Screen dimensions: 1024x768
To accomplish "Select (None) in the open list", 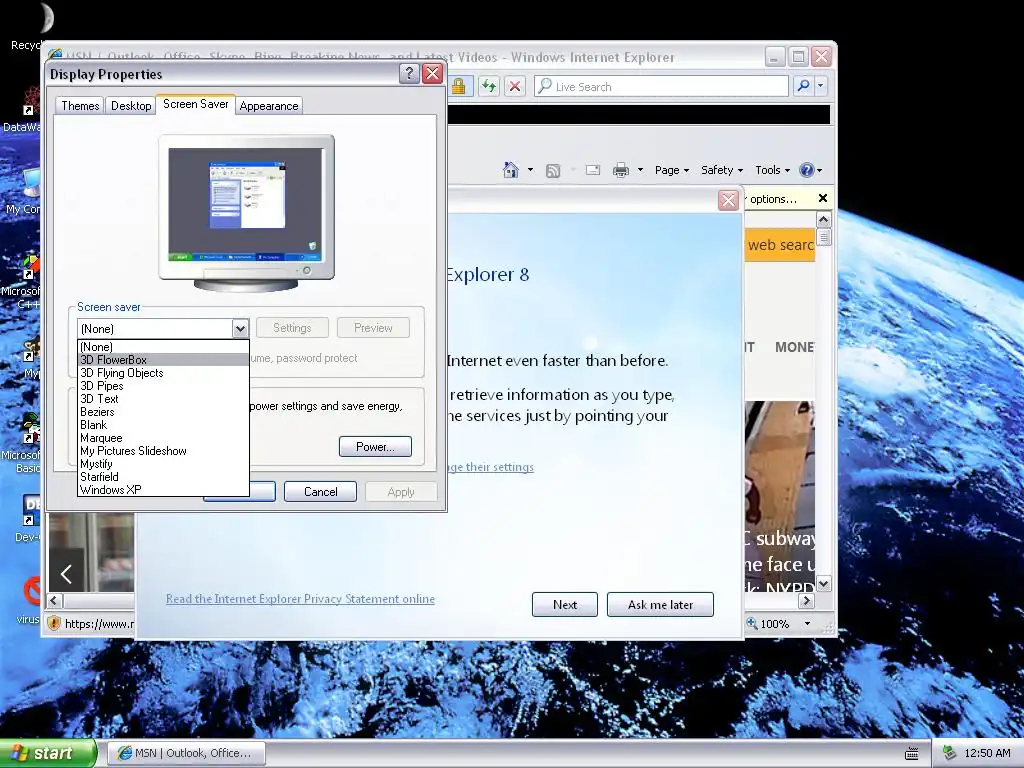I will 163,347.
